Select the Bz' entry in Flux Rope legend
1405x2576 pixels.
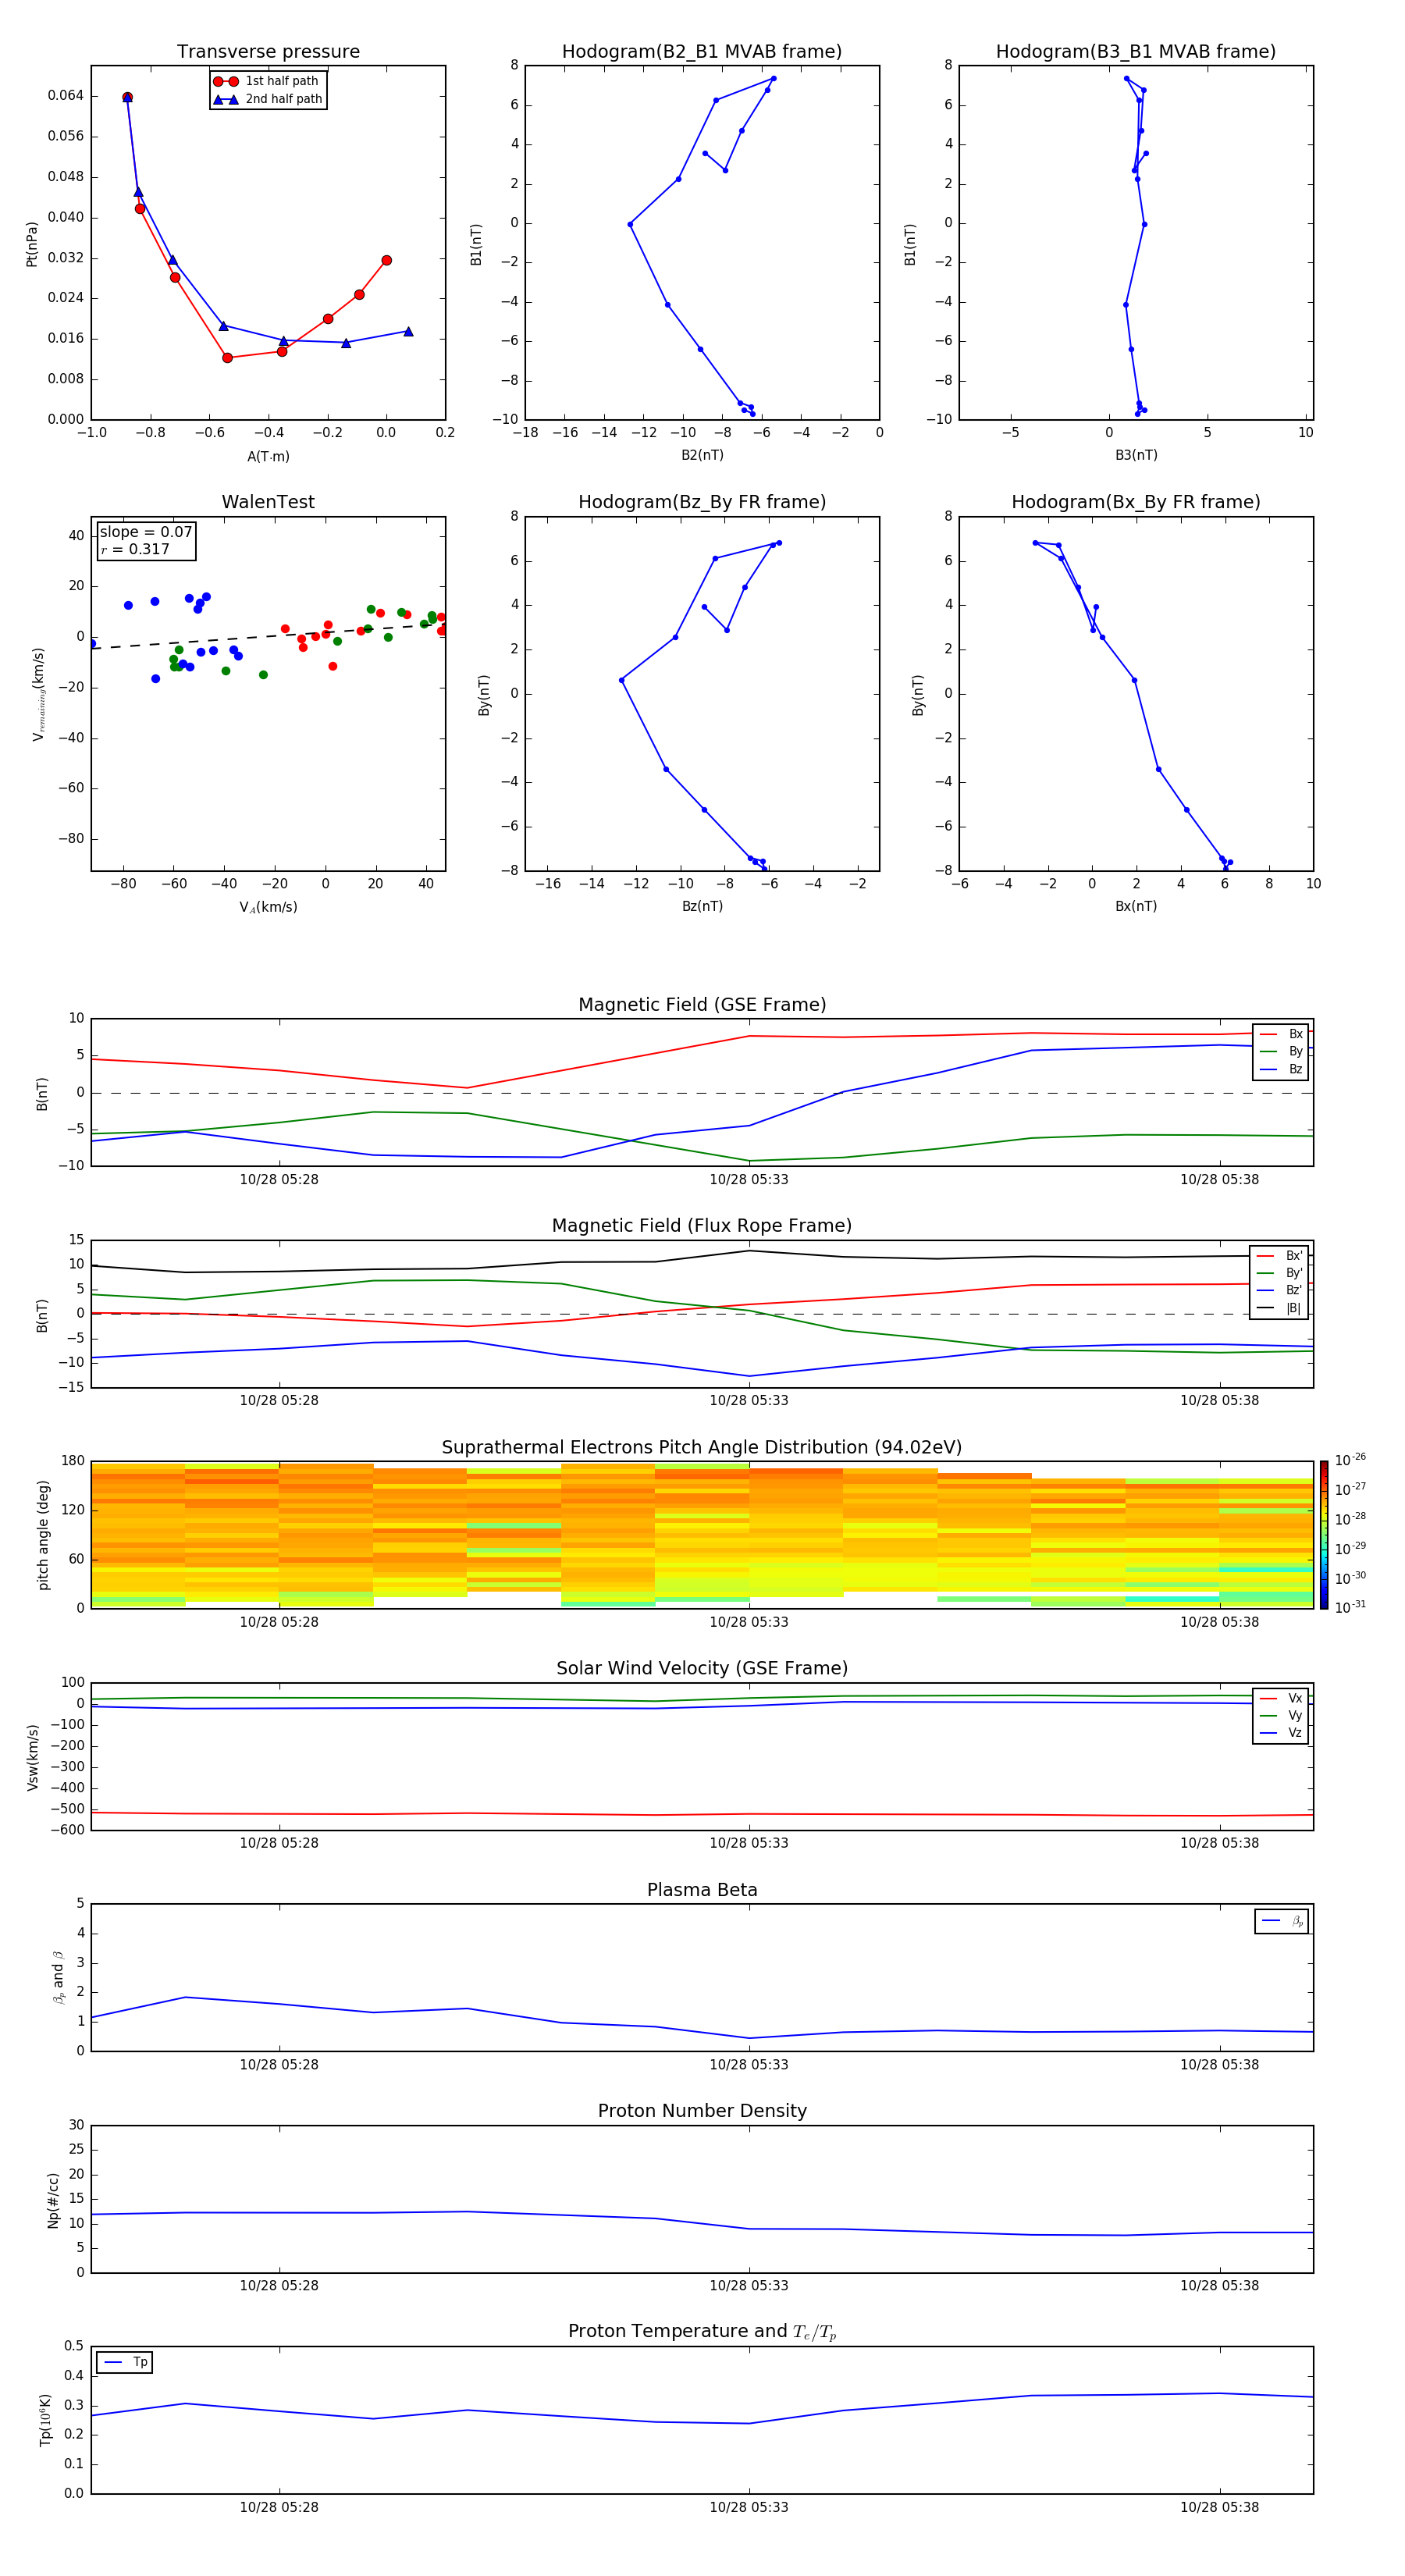pyautogui.click(x=1279, y=1290)
